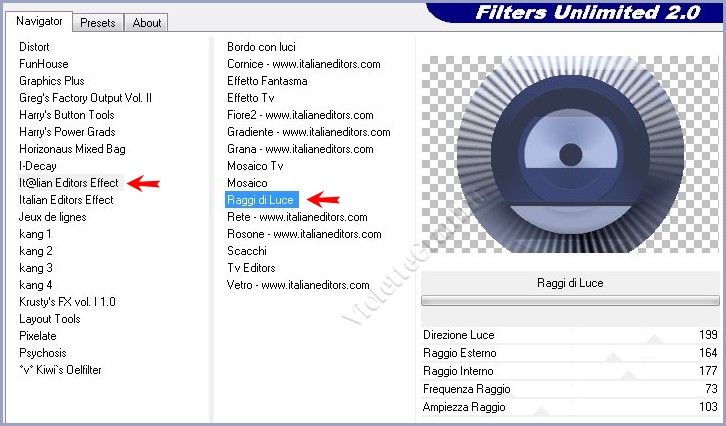Screen dimensions: 726x426
Task: Select Harry's Button Tools category
Action: pyautogui.click(x=66, y=115)
